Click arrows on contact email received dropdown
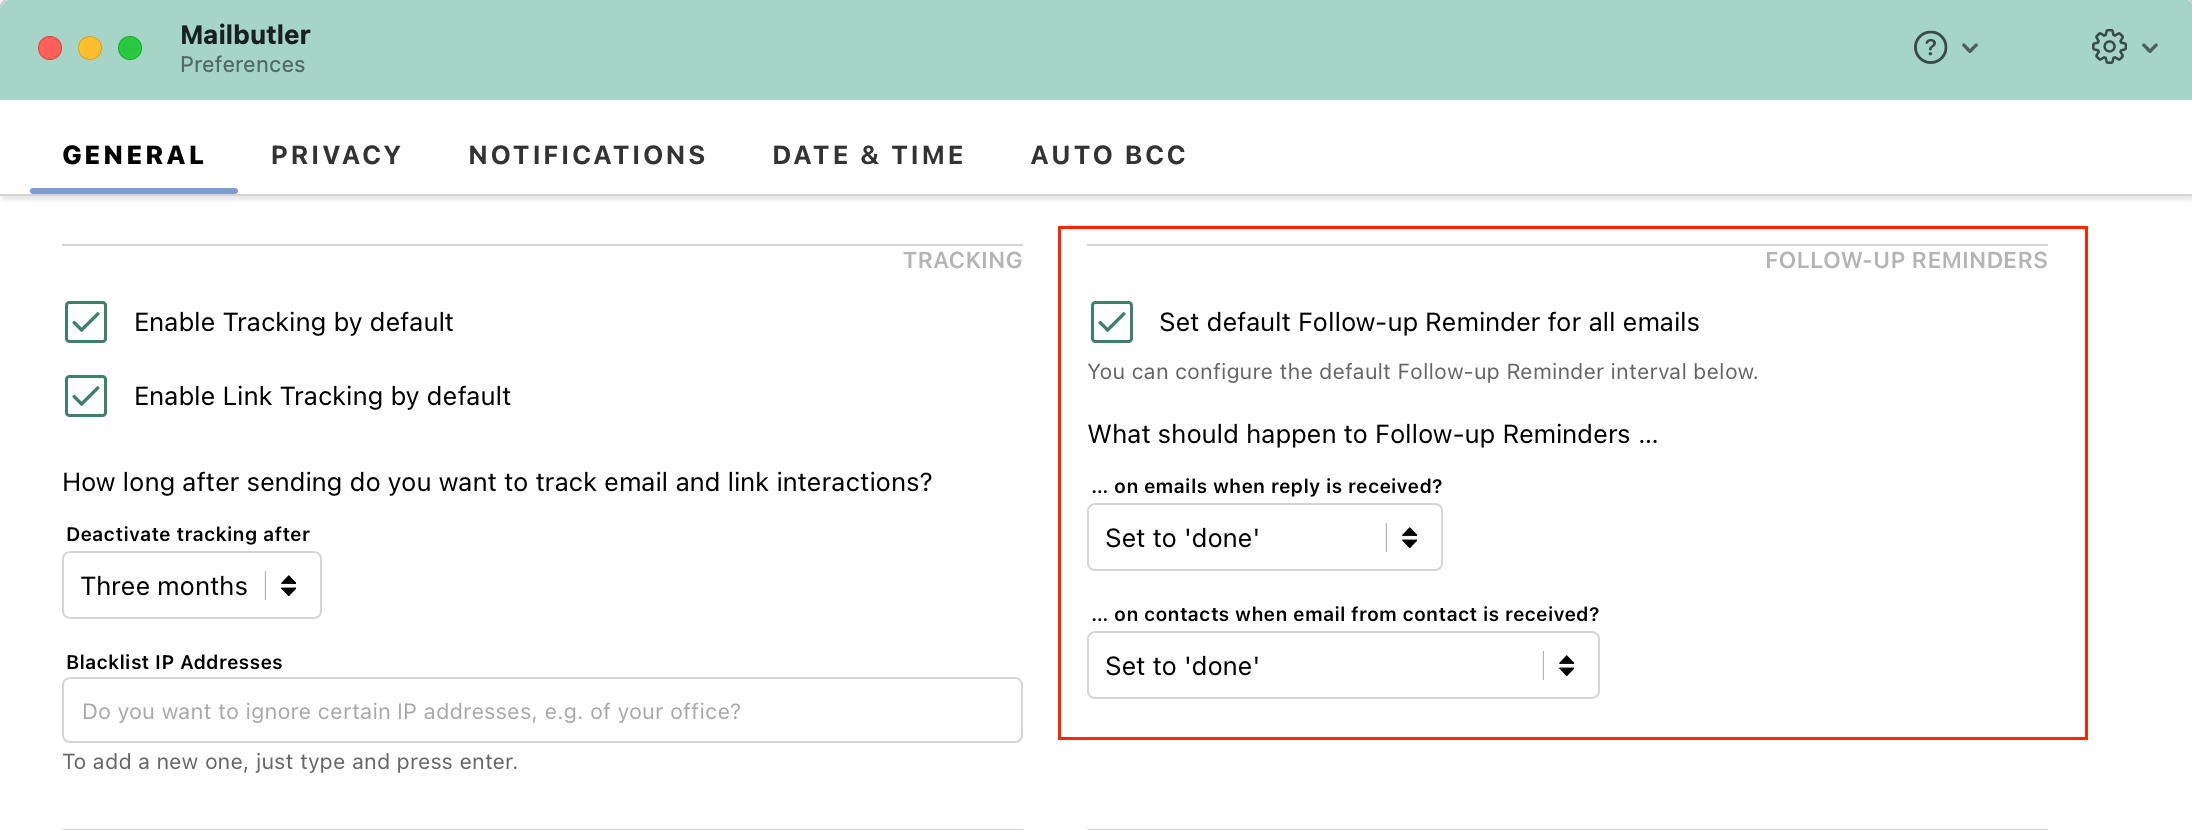Viewport: 2192px width, 830px height. click(x=1567, y=666)
